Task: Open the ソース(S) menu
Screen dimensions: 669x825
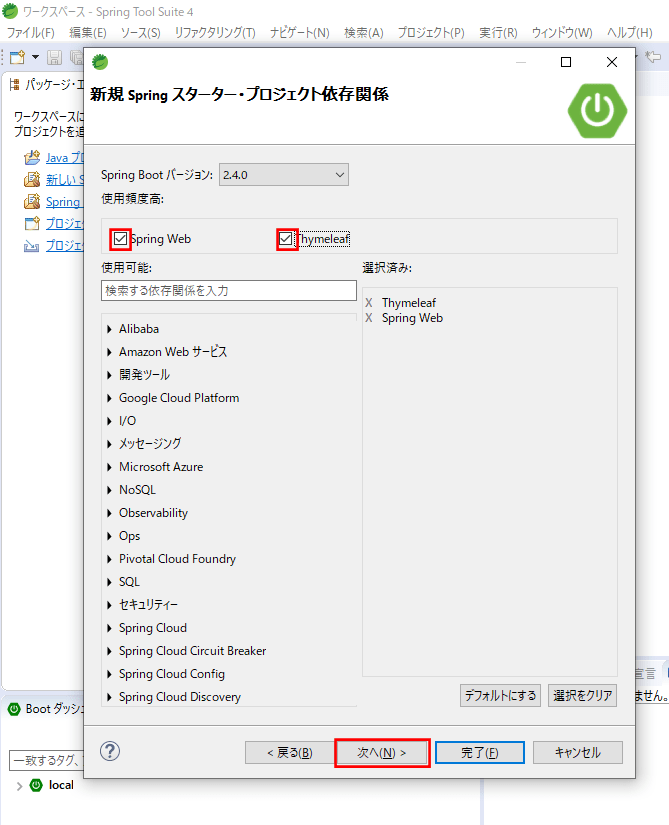Action: coord(140,33)
